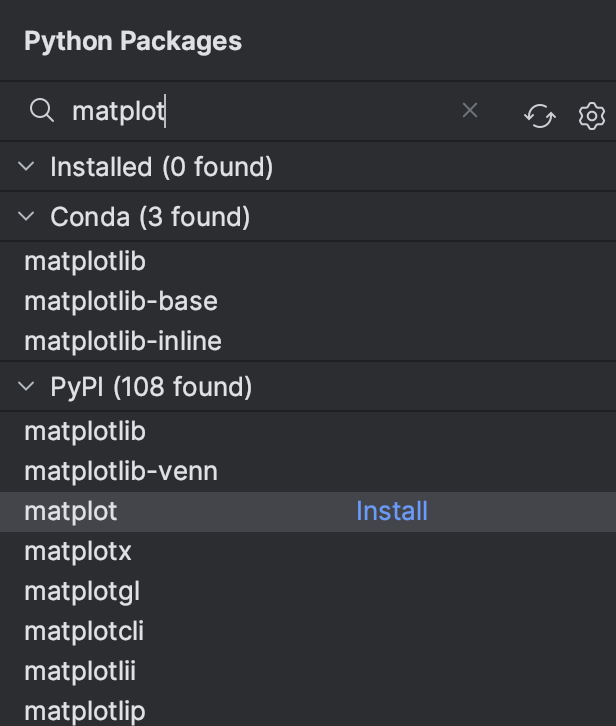
Task: Click the search magnifier icon
Action: point(41,111)
